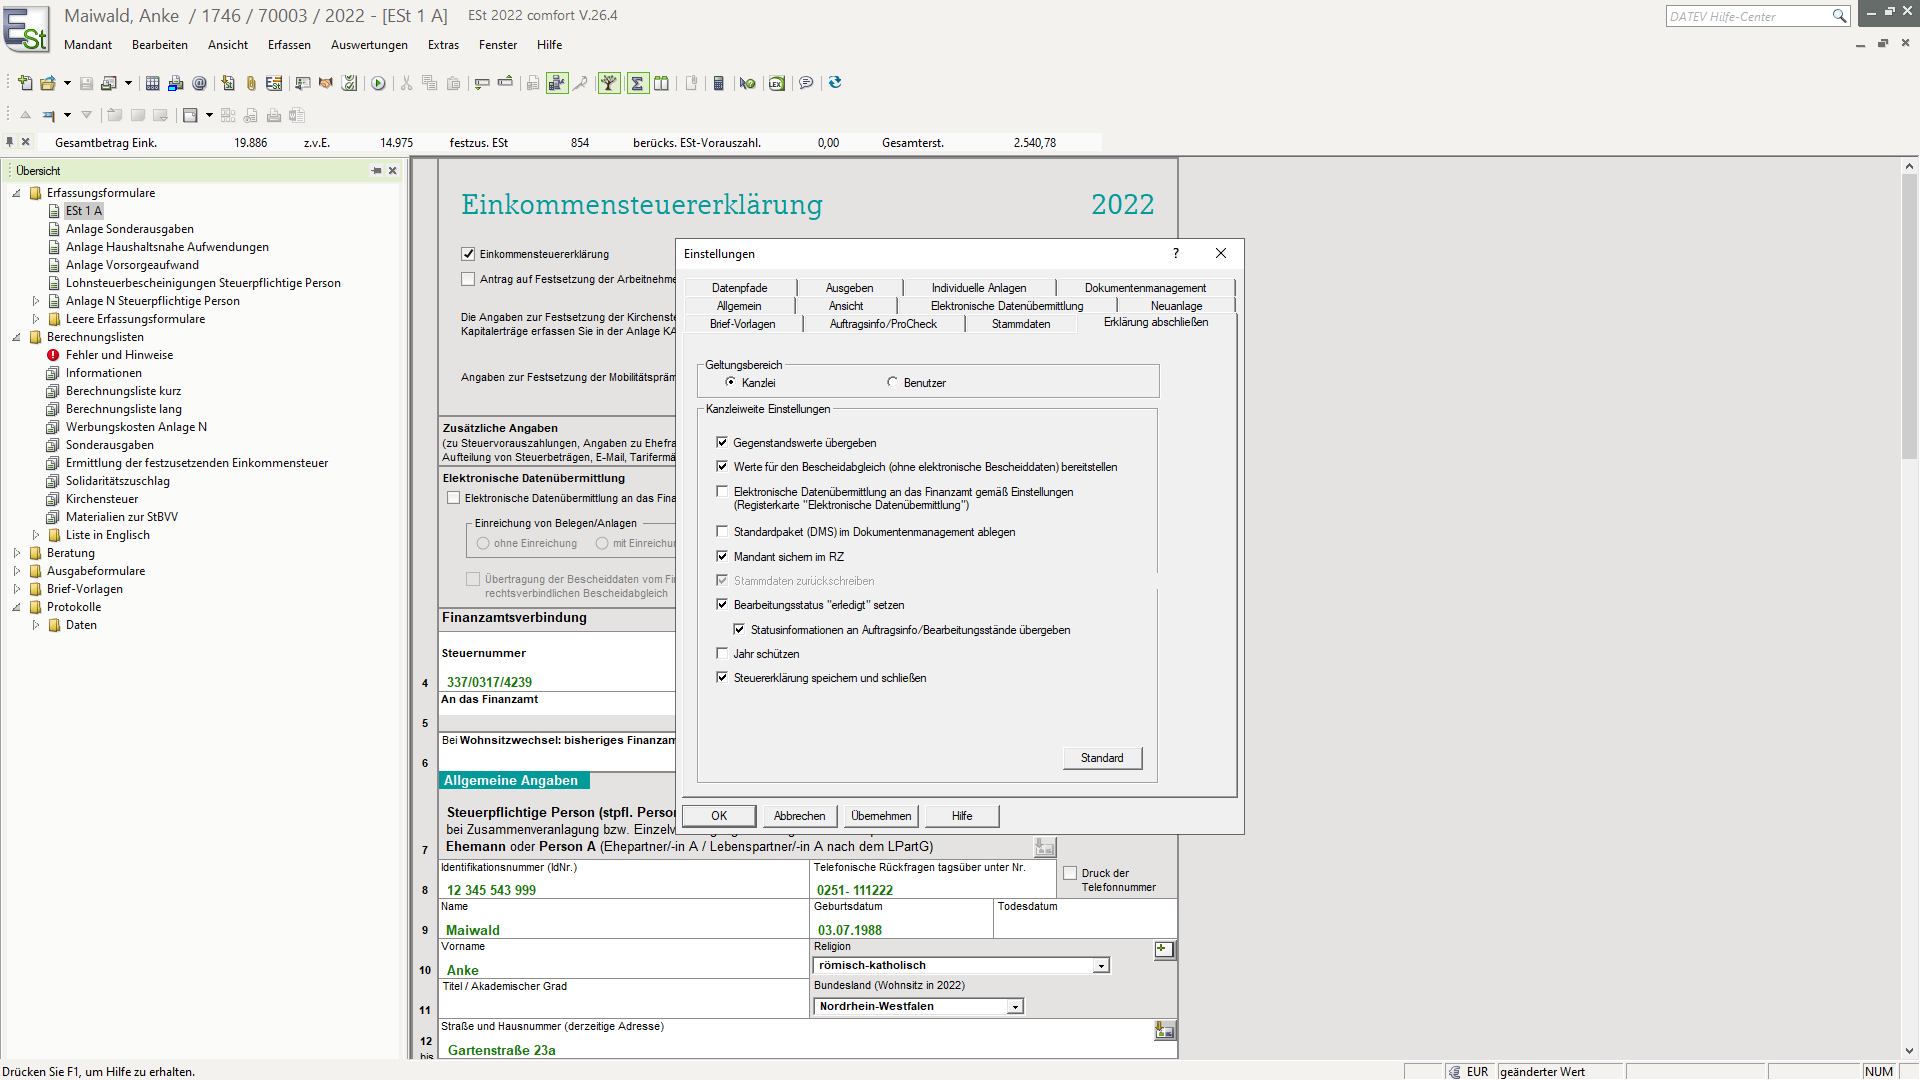
Task: Click the email @ toolbar icon
Action: pos(200,83)
